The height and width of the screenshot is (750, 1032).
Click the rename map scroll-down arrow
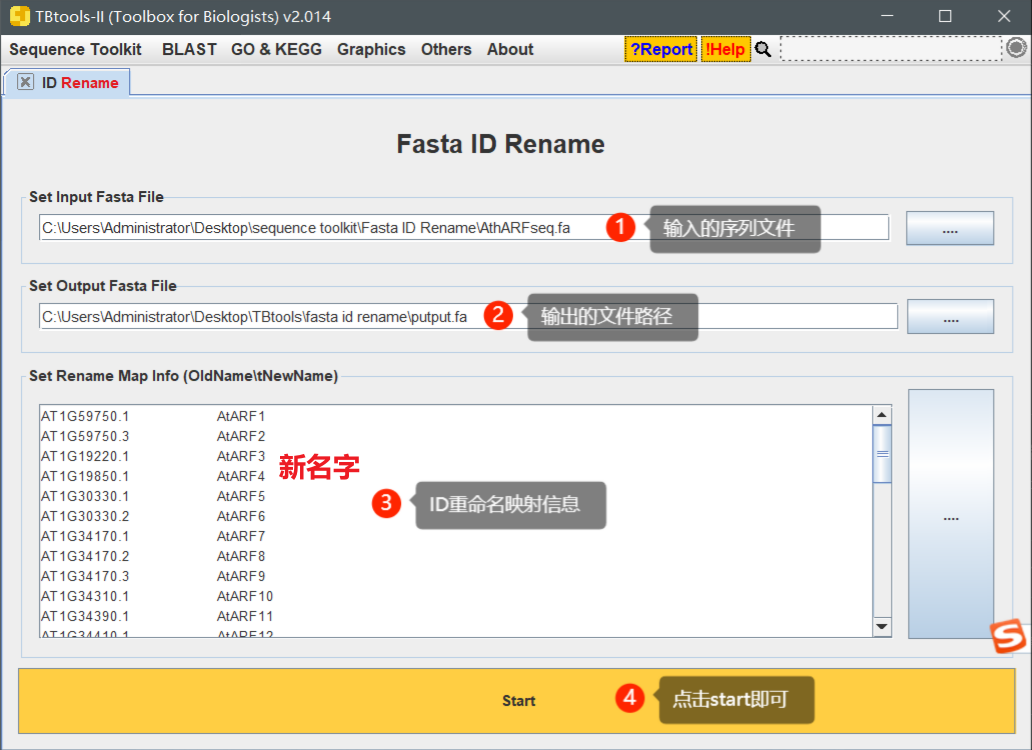click(882, 626)
